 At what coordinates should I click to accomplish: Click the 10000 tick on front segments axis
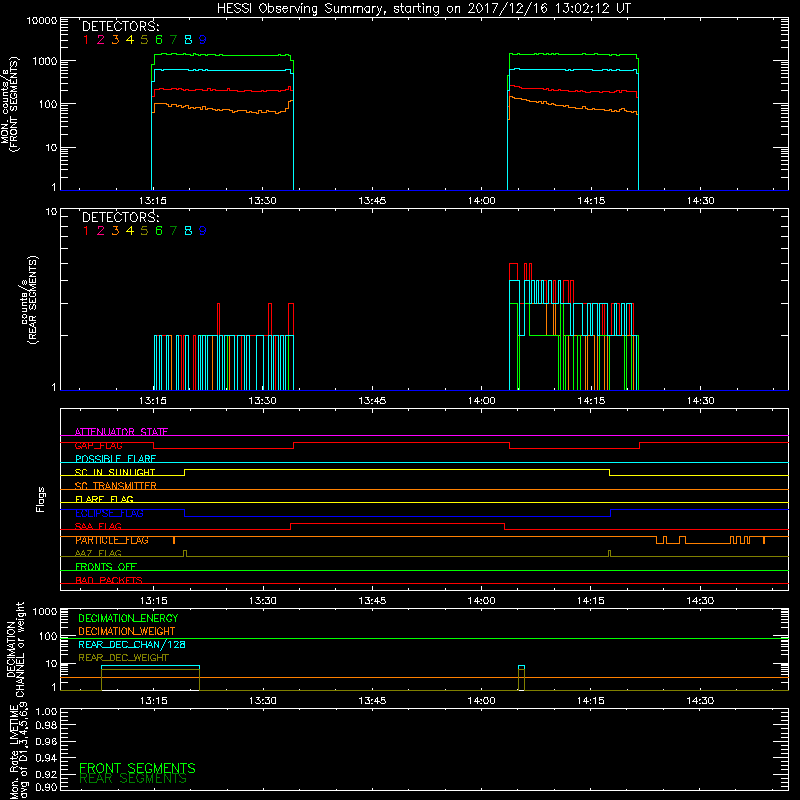coord(42,21)
